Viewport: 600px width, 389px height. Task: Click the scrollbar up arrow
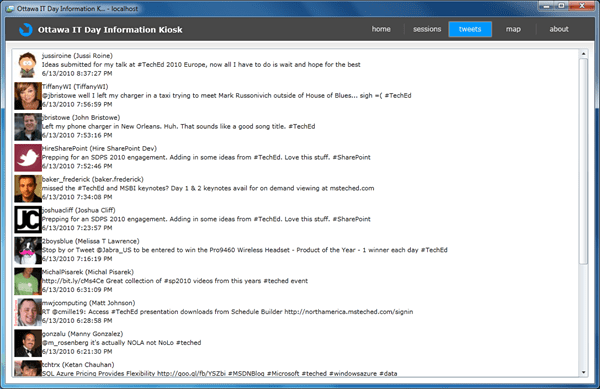pyautogui.click(x=583, y=54)
